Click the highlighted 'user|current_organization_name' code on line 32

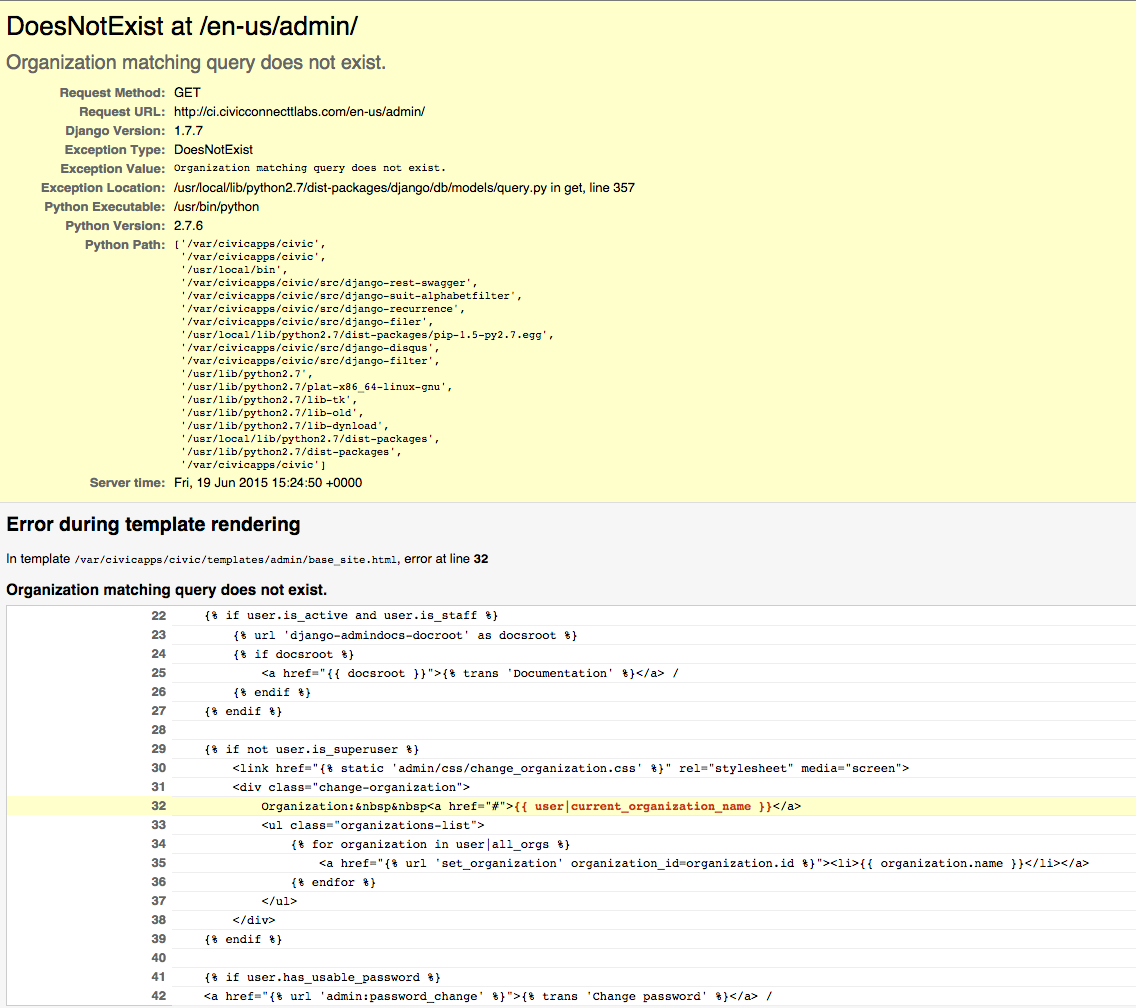[x=643, y=806]
